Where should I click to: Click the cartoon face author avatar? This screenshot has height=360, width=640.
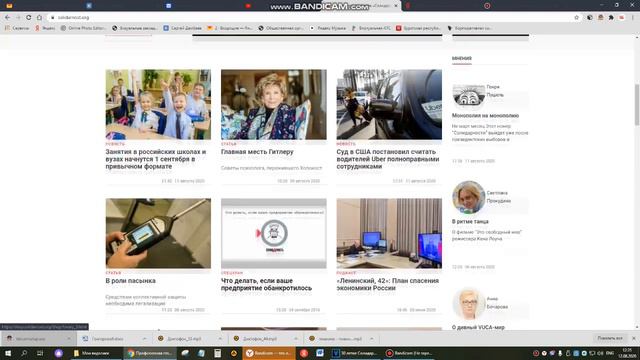pos(469,96)
